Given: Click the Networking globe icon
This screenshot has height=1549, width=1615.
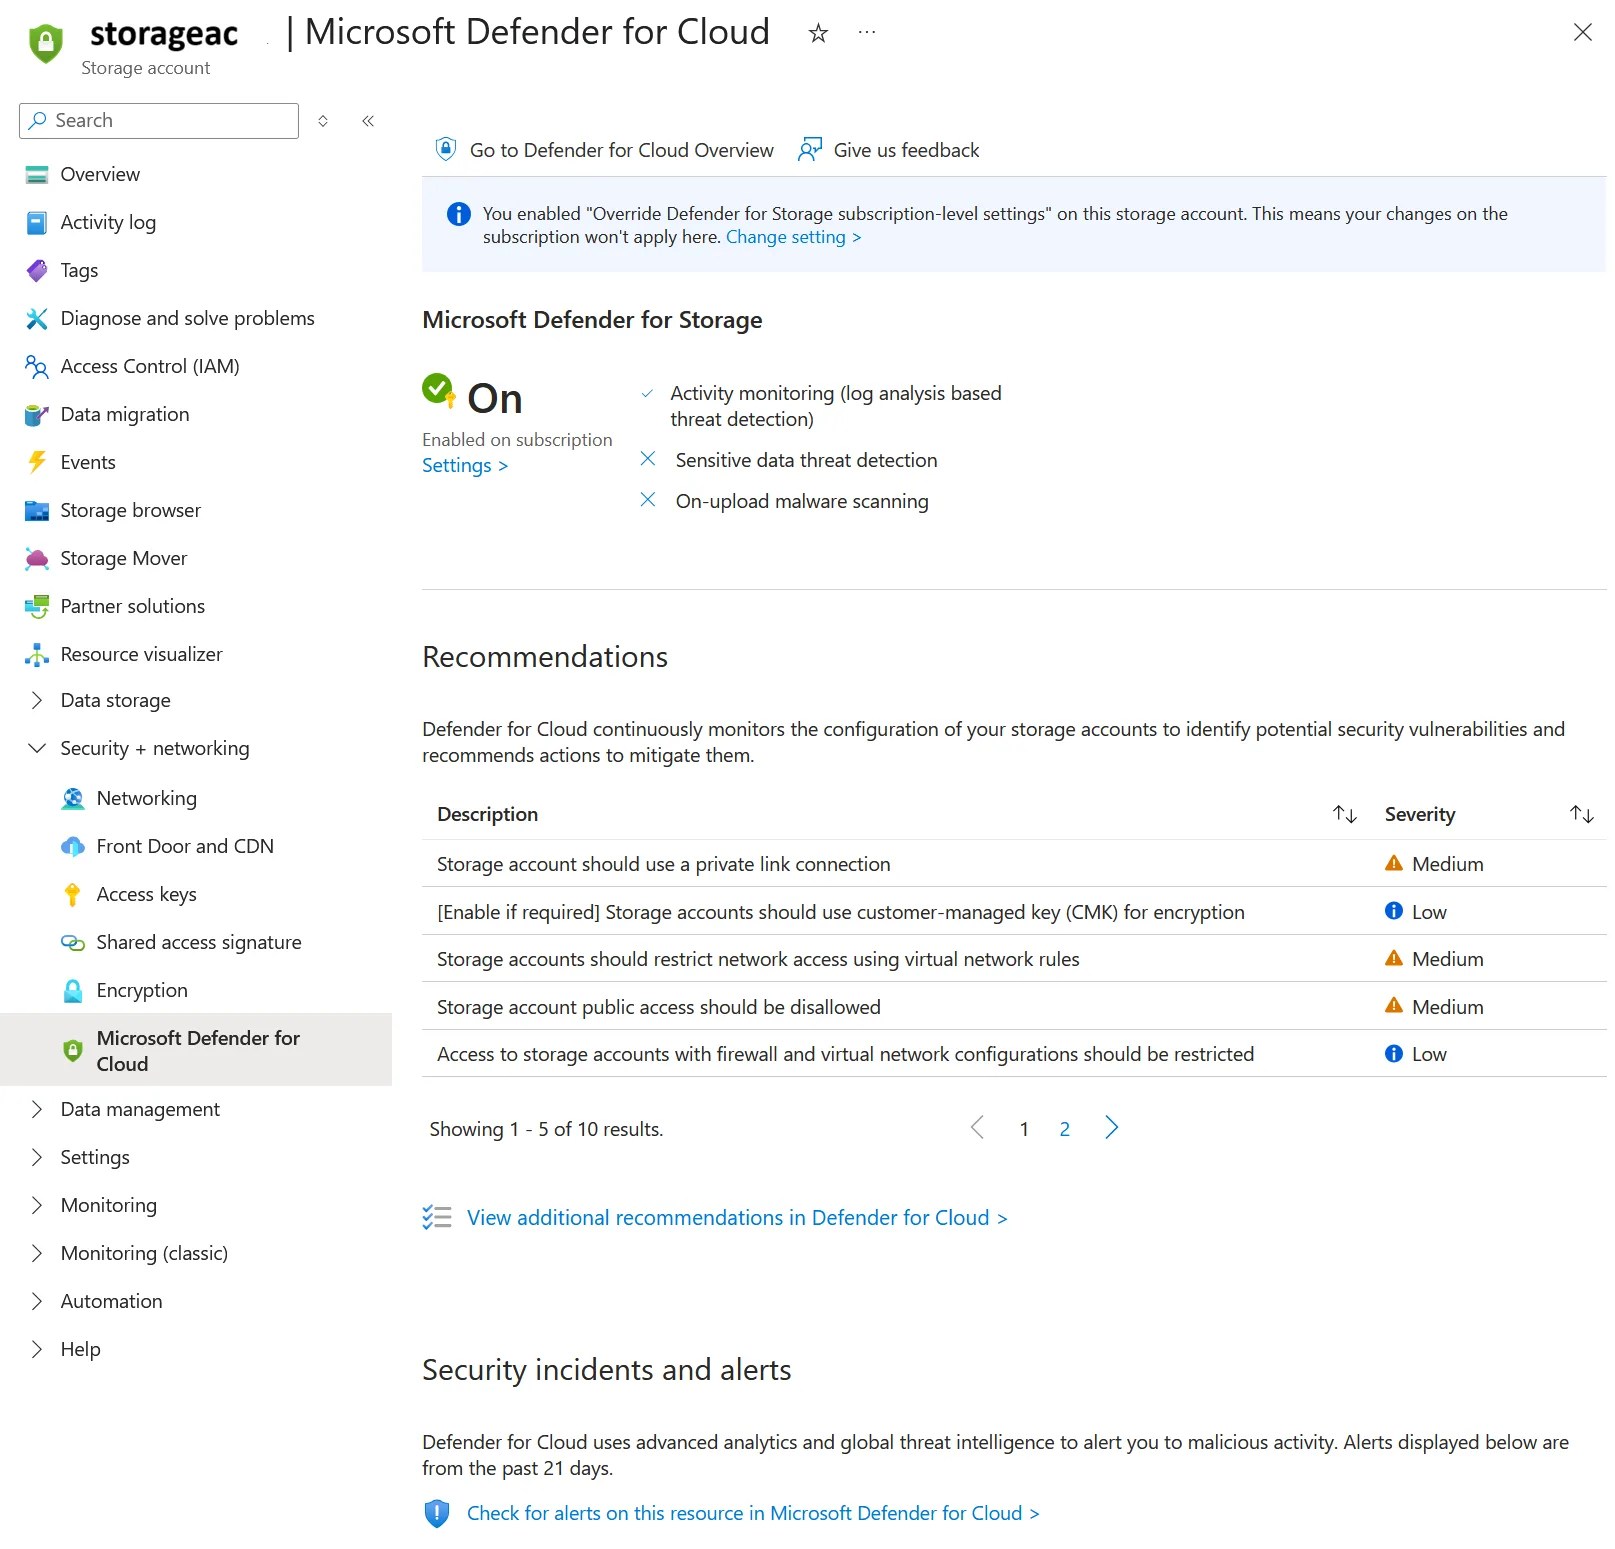Looking at the screenshot, I should click(x=73, y=799).
